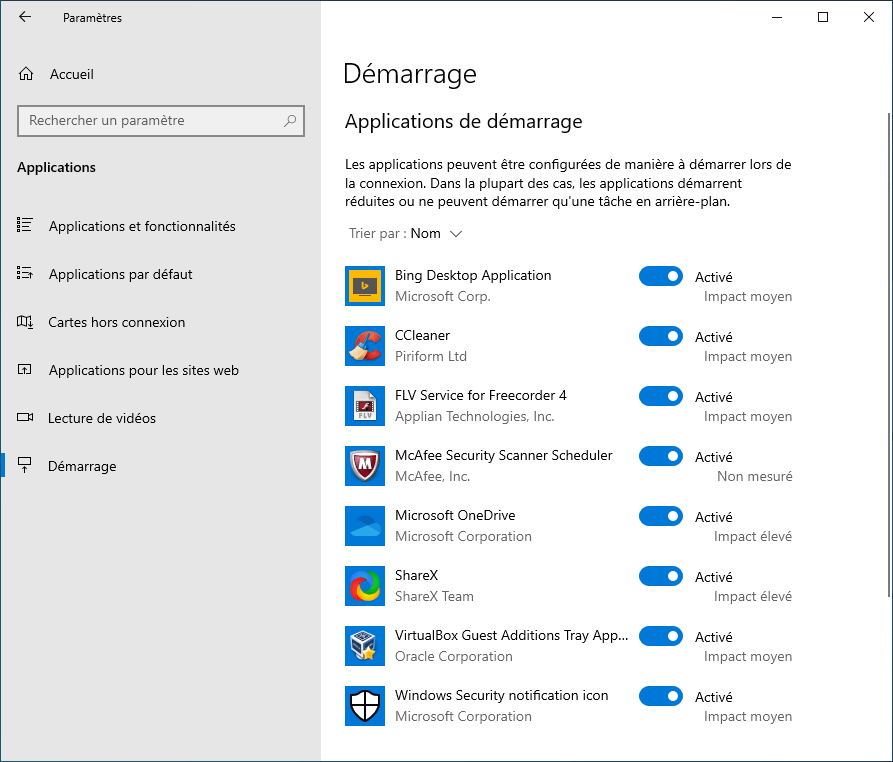Turn off Windows Security notification icon toggle

(x=661, y=696)
